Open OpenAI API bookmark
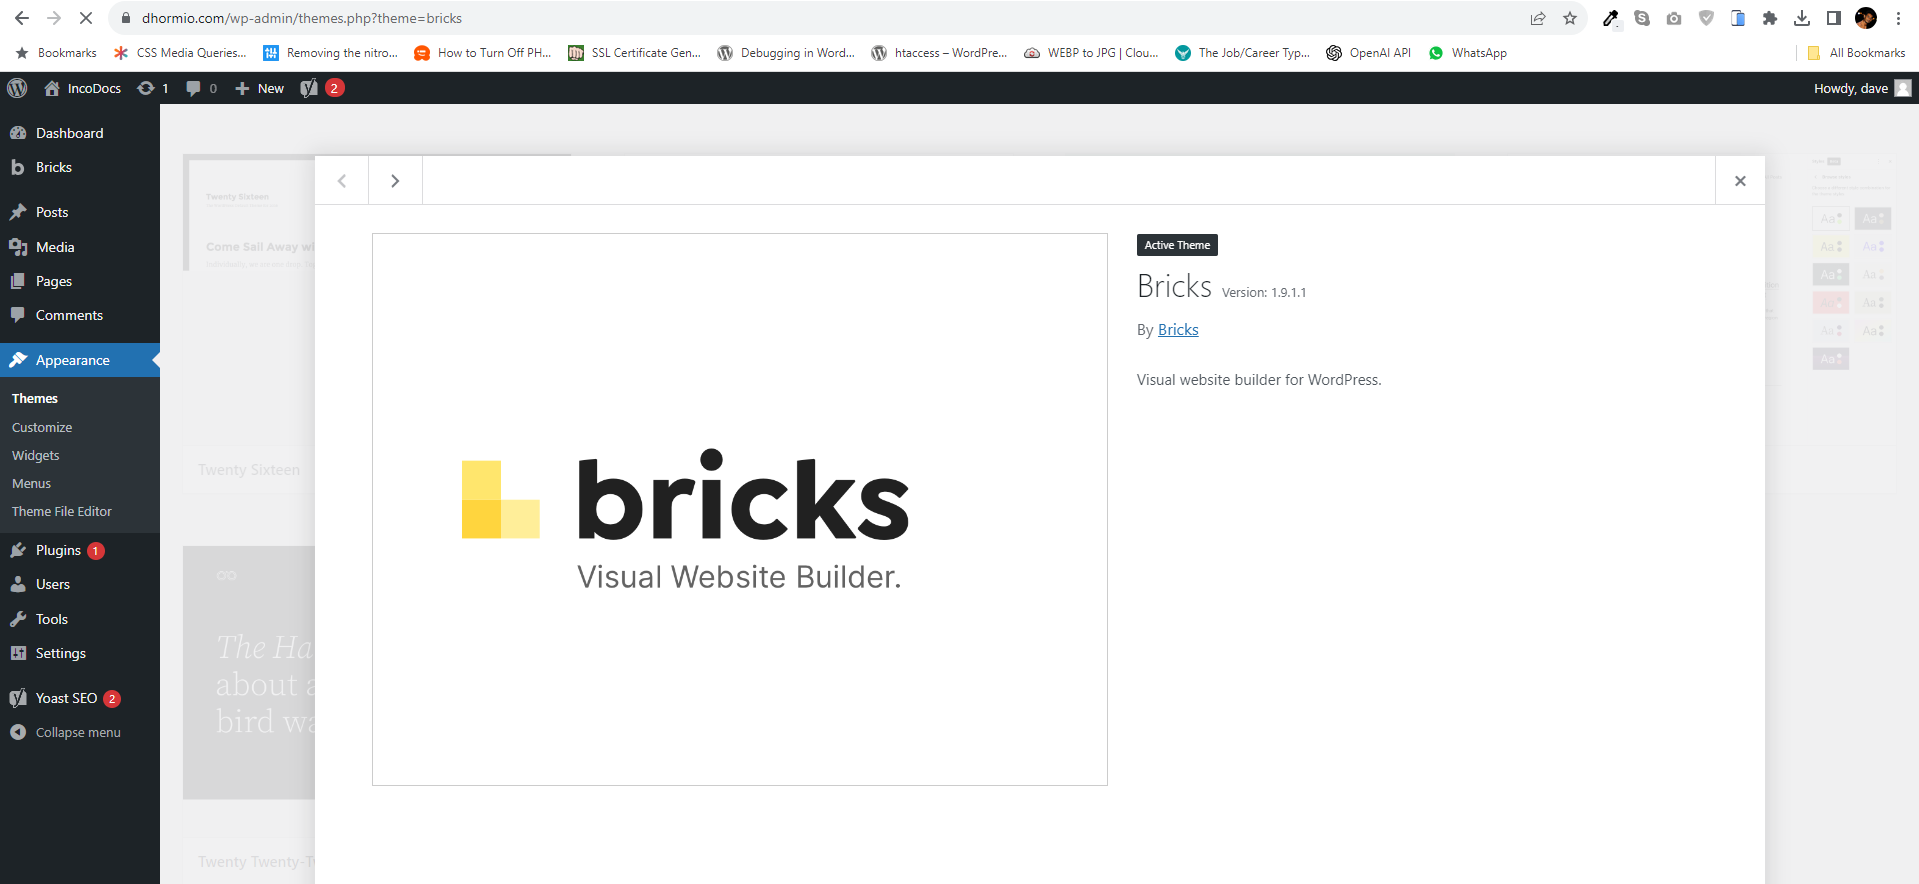Viewport: 1919px width, 884px height. 1369,53
